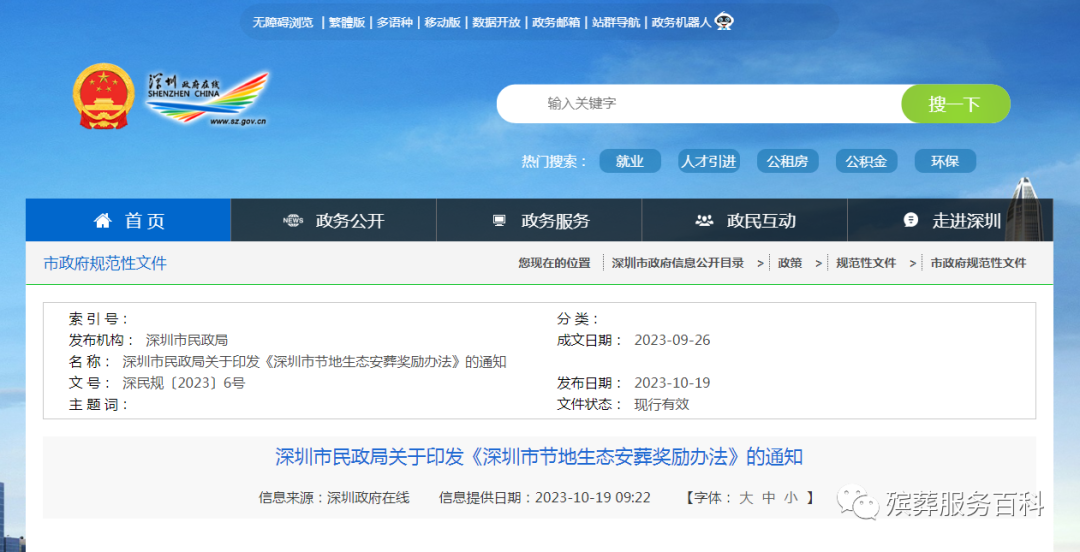Click the chat bubble icon beside 走进深圳
The width and height of the screenshot is (1080, 552).
(x=910, y=221)
